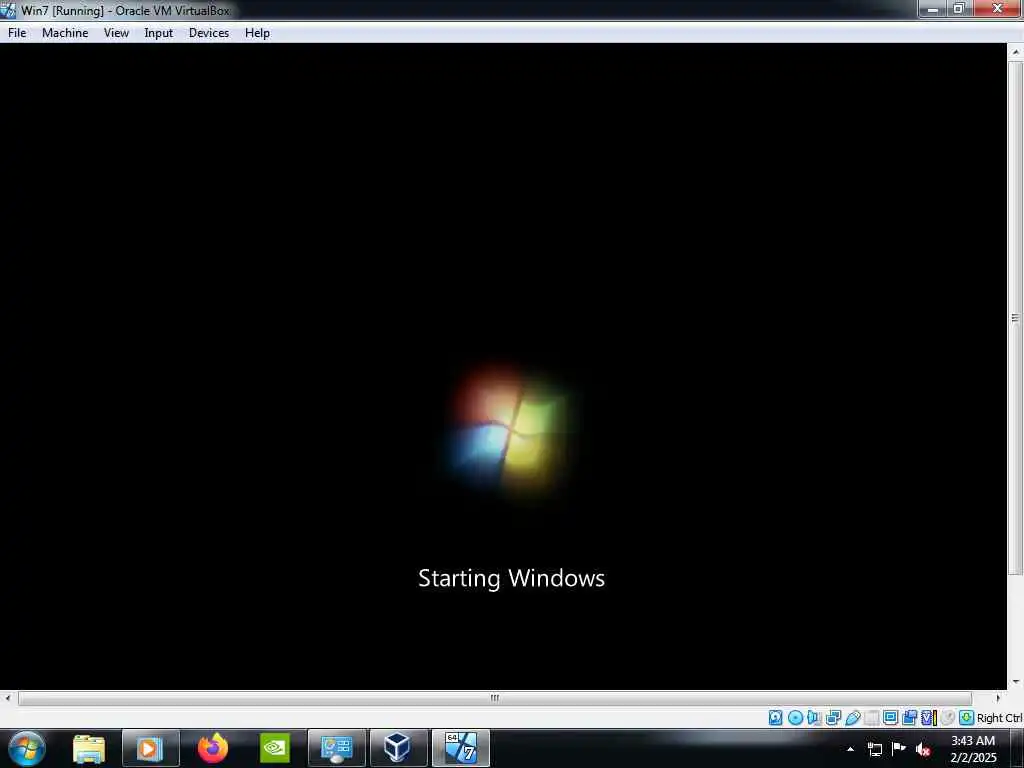Click the recording status icon
Image resolution: width=1024 pixels, height=768 pixels.
(909, 718)
